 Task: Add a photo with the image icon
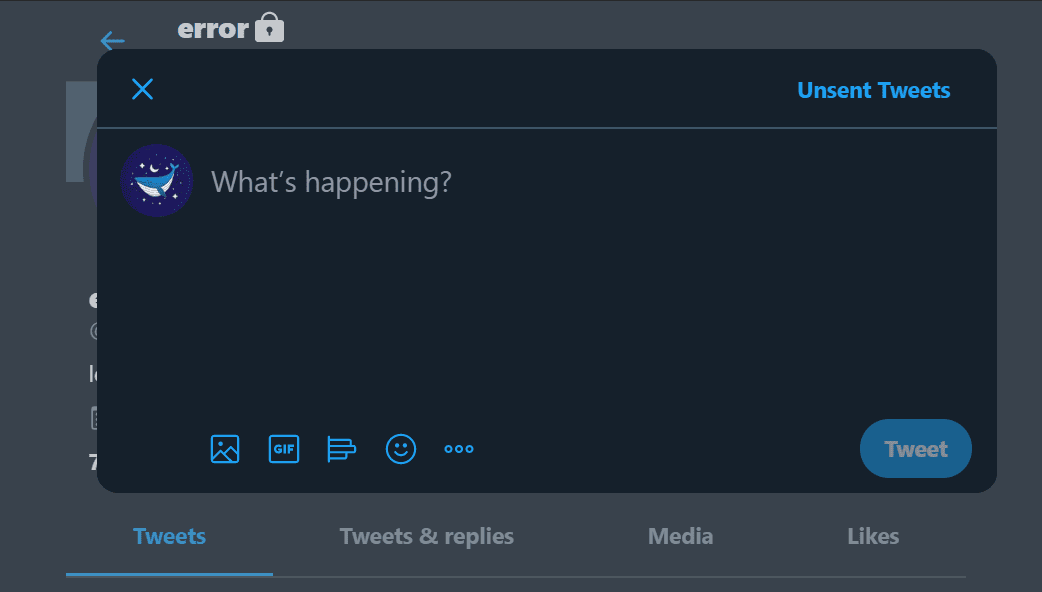[x=225, y=449]
